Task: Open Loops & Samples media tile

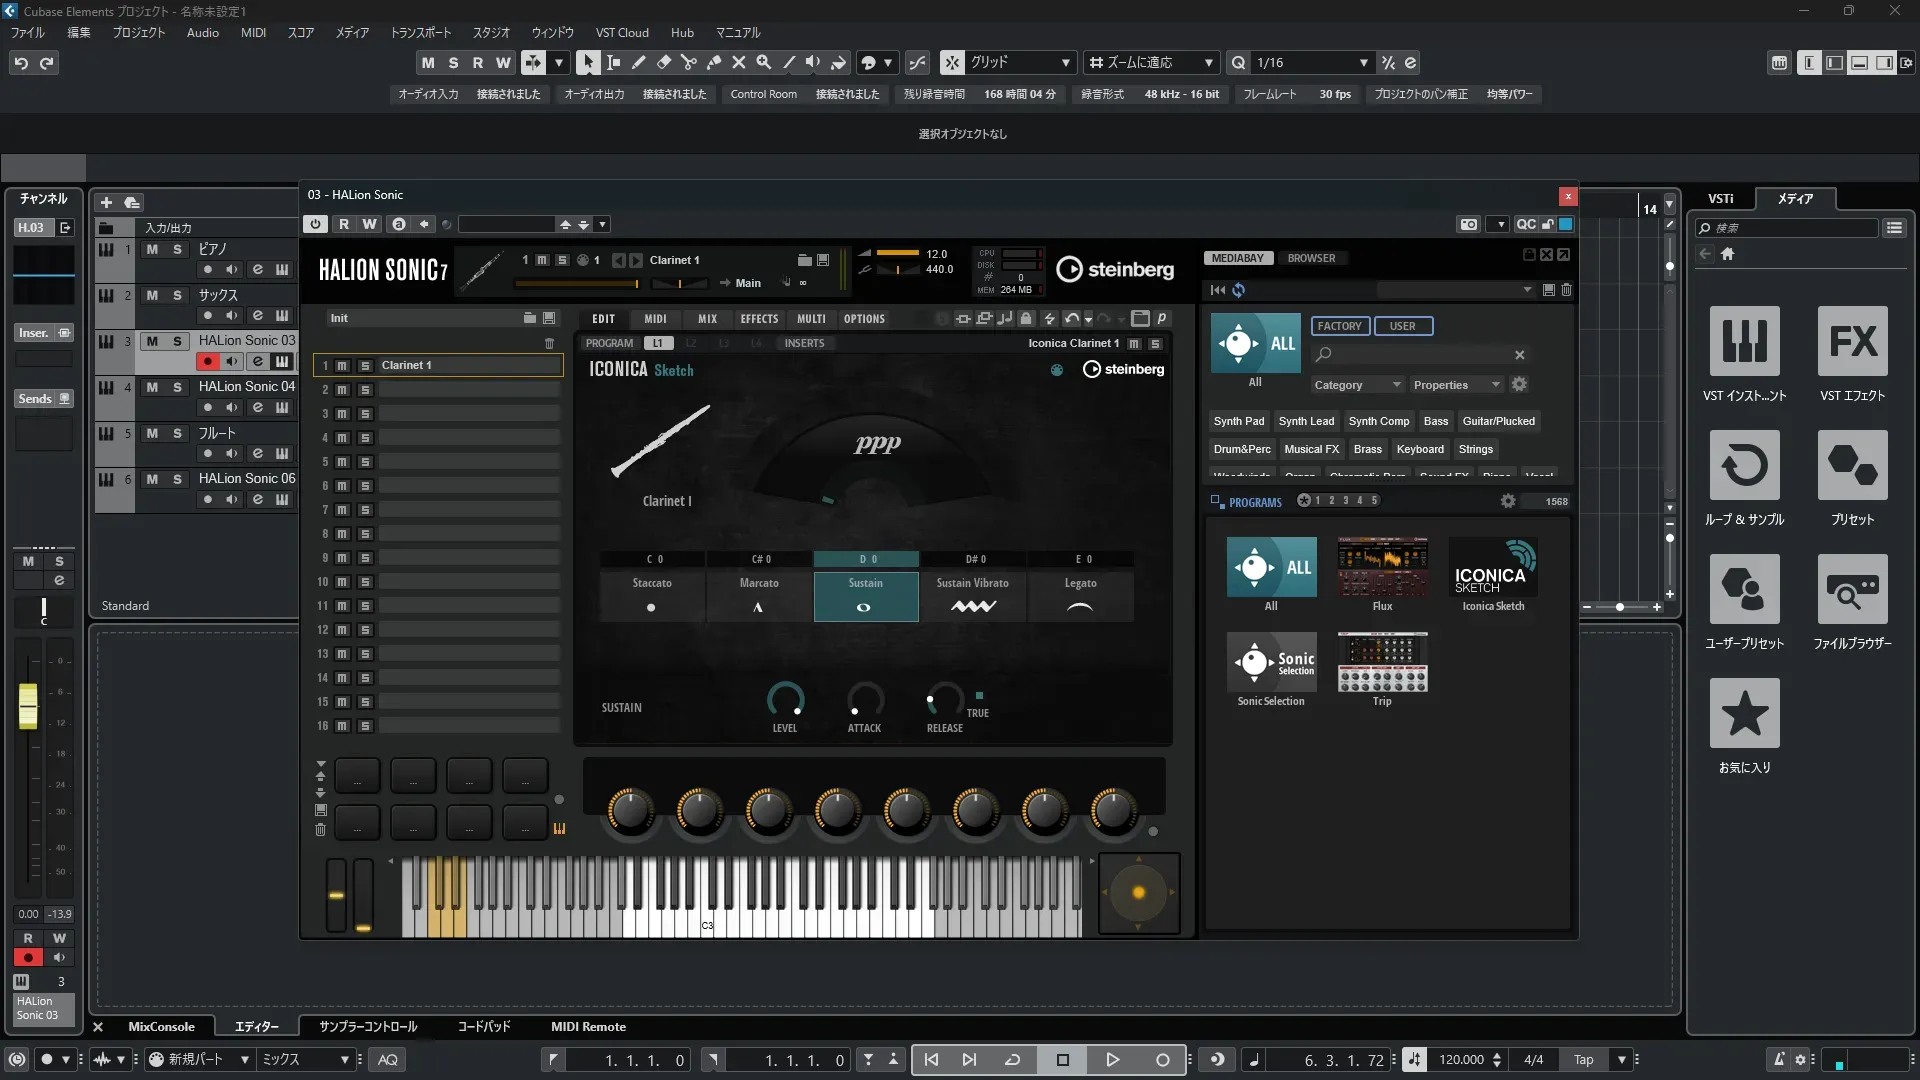Action: click(1744, 466)
